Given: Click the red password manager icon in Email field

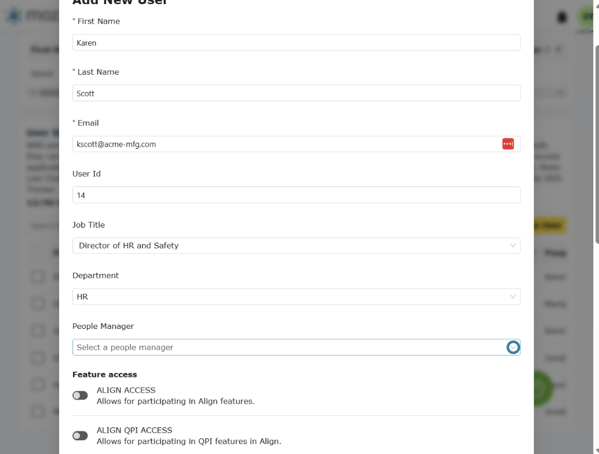Looking at the screenshot, I should pyautogui.click(x=508, y=144).
